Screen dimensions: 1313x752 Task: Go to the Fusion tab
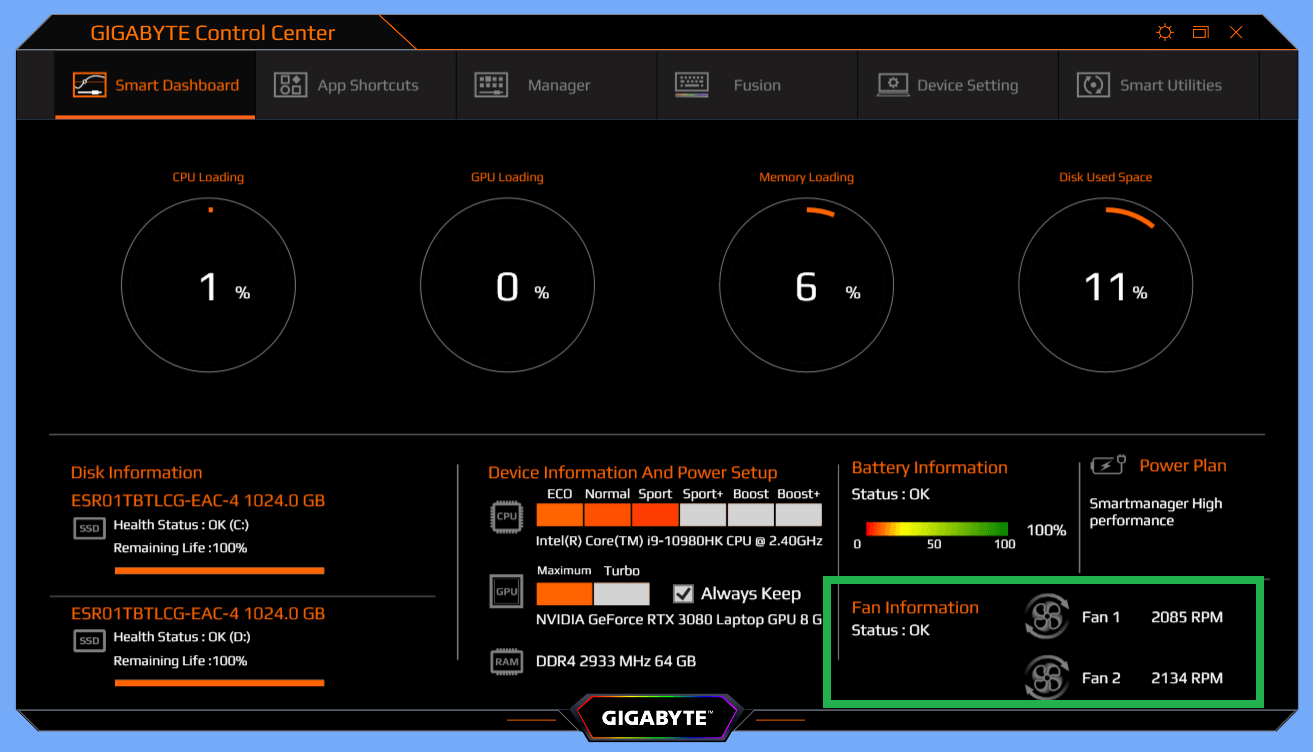tap(757, 85)
